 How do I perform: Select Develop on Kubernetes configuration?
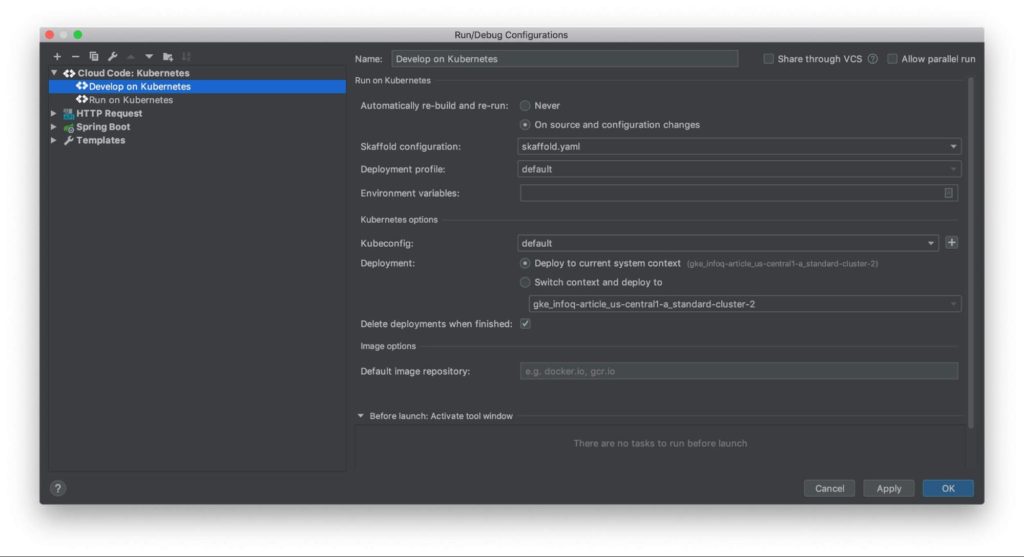pyautogui.click(x=197, y=86)
